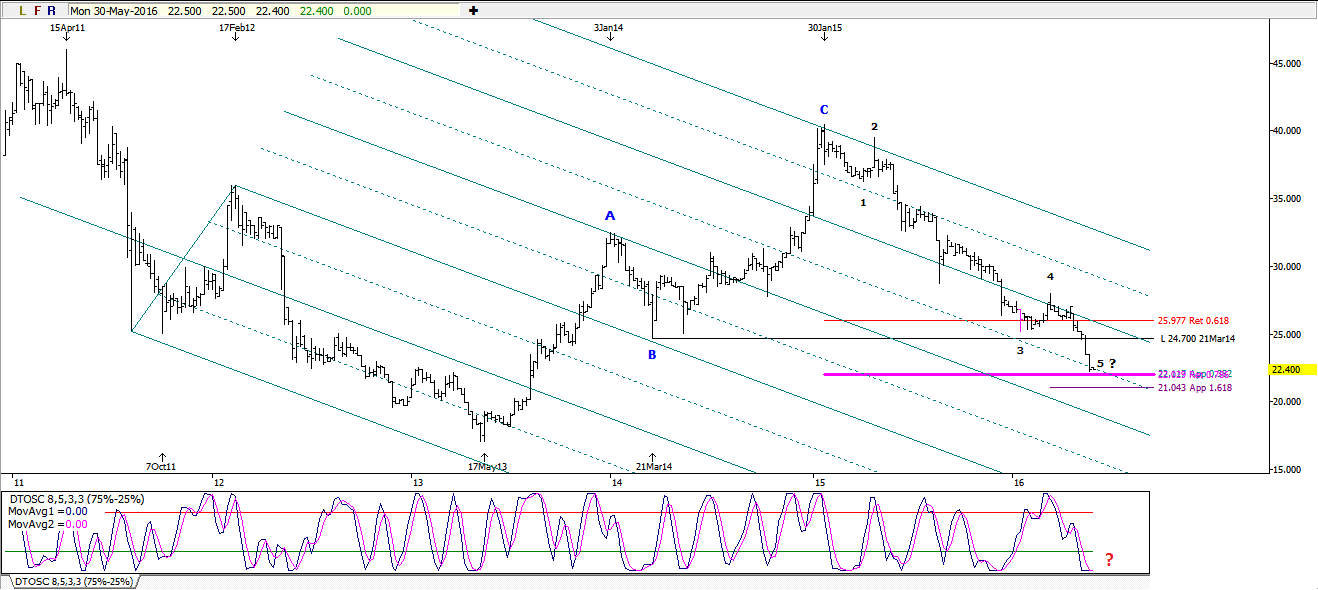Click the 15Apr11 date marker
This screenshot has width=1318, height=590.
pos(67,28)
